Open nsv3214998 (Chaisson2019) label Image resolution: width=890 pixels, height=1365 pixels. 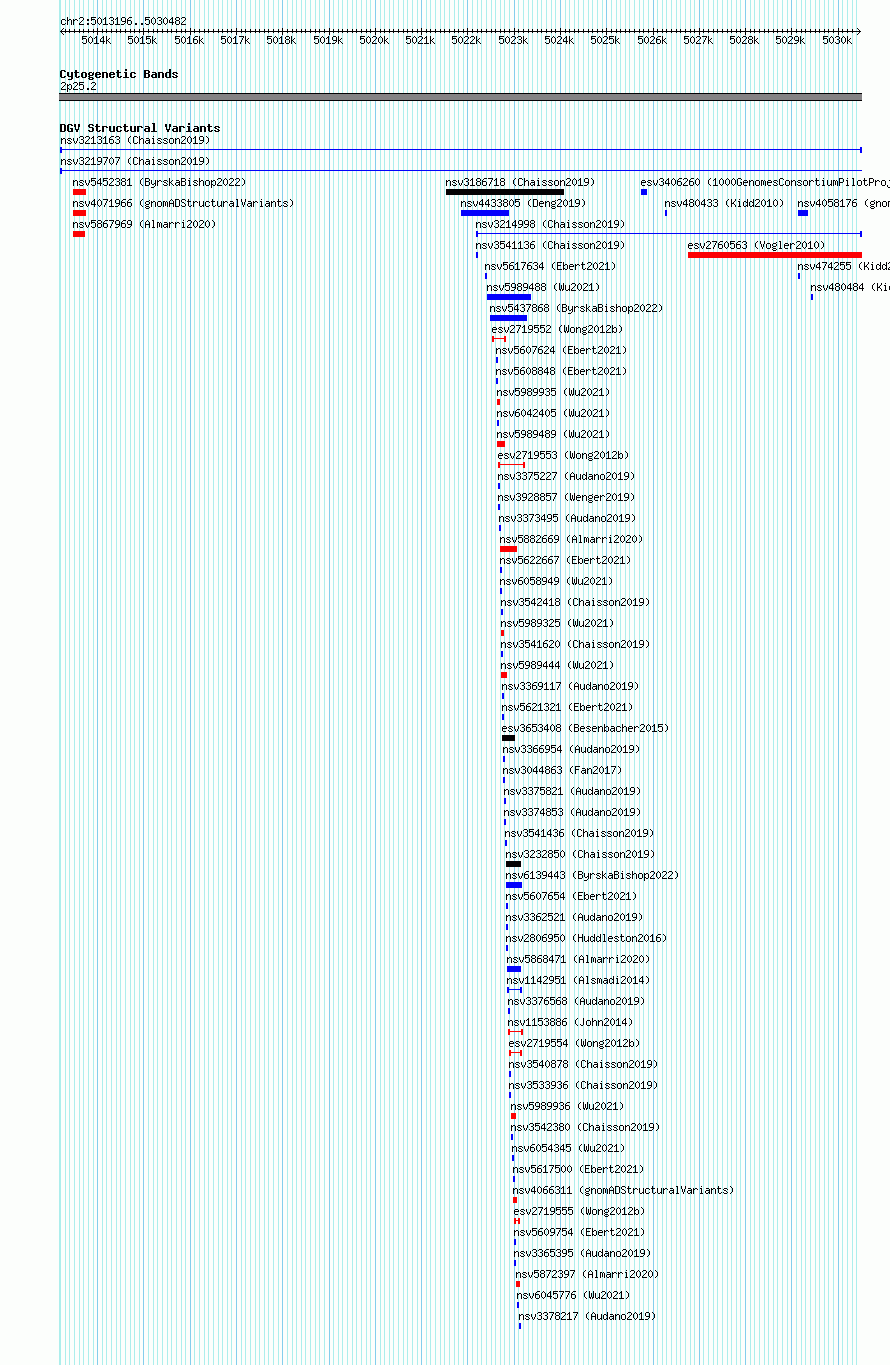[550, 224]
